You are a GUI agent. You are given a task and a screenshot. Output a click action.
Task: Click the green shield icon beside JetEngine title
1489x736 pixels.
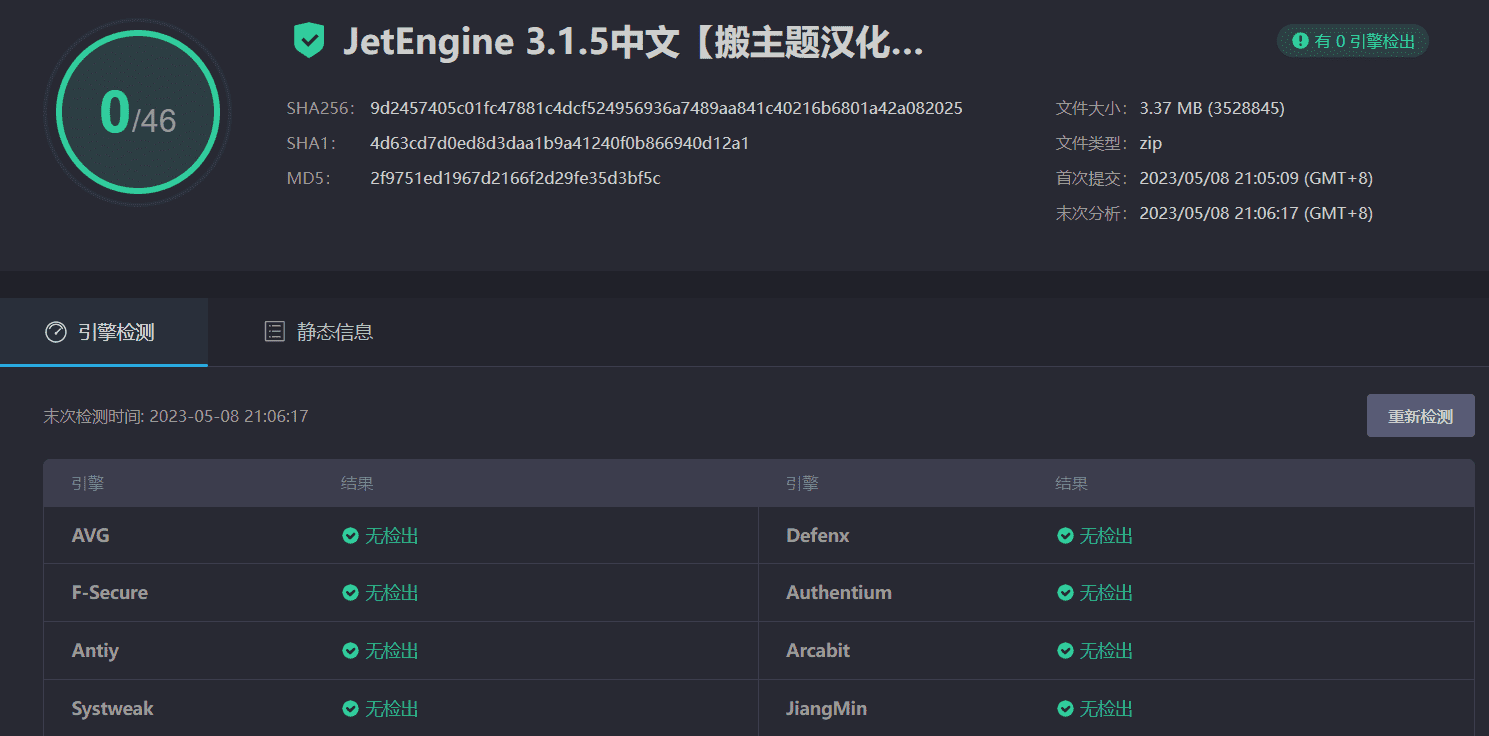point(309,41)
